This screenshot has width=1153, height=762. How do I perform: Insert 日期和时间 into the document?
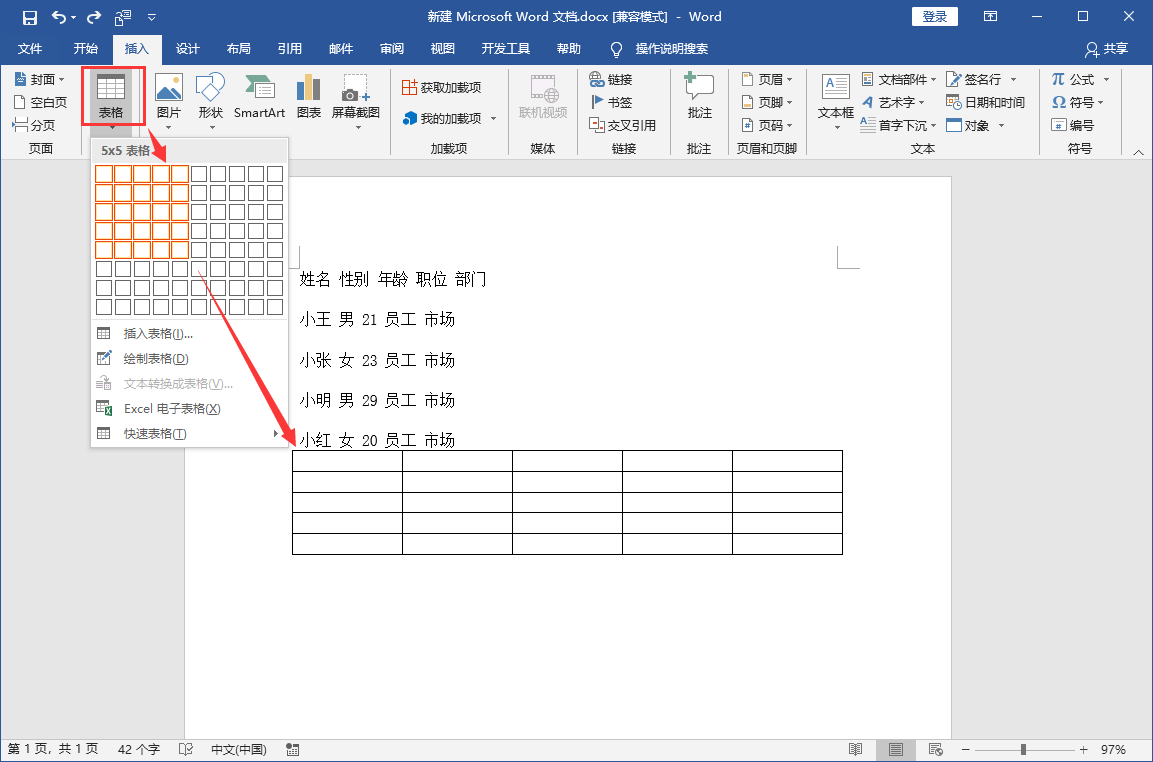click(986, 102)
